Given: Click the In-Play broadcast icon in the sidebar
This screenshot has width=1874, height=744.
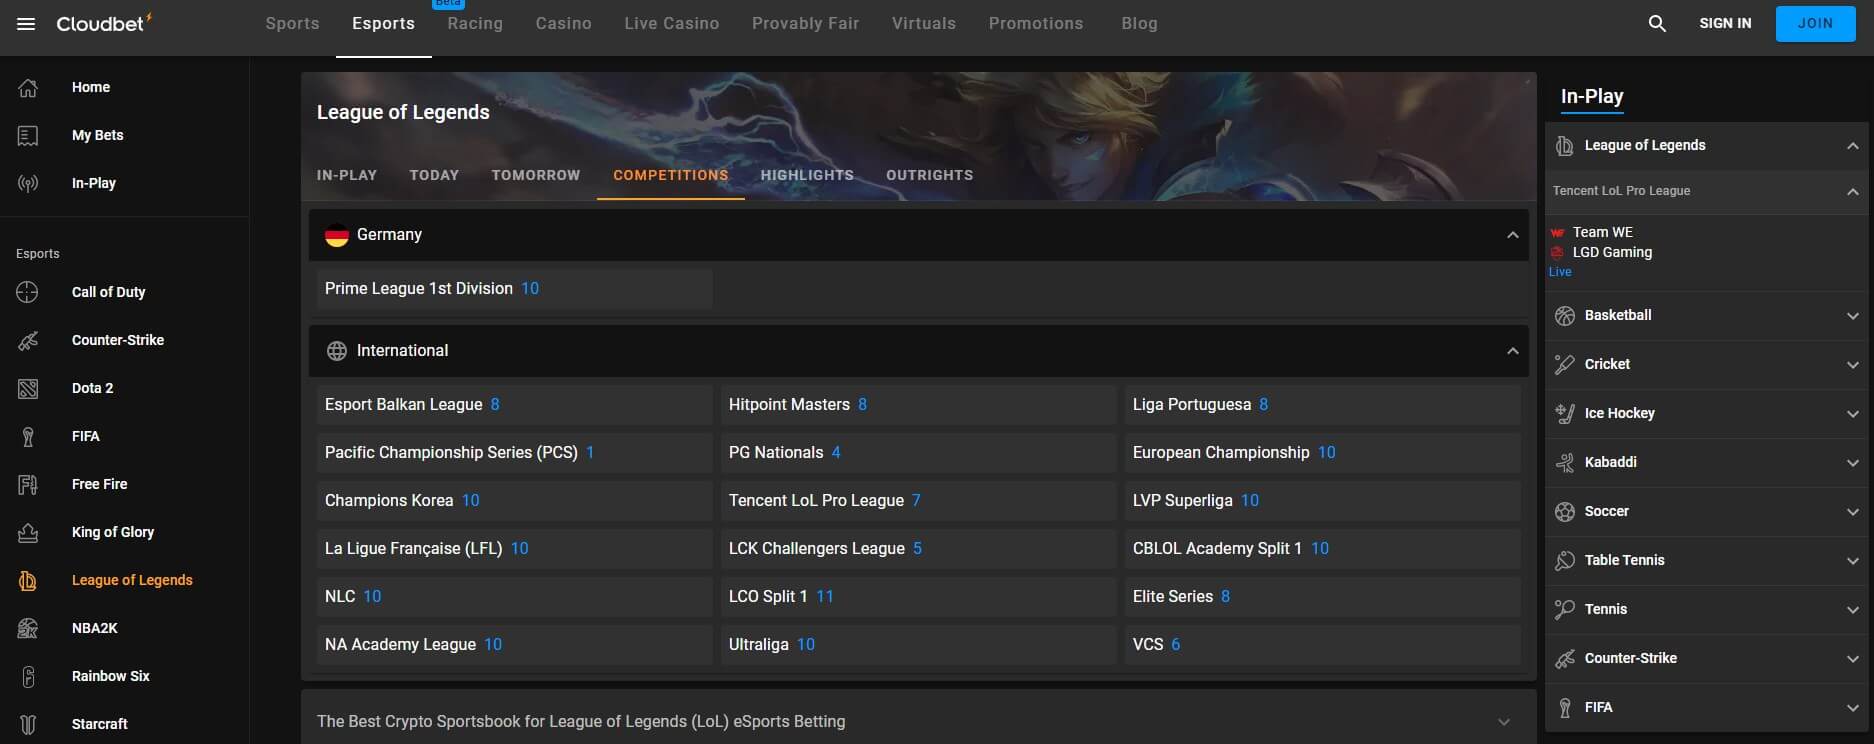Looking at the screenshot, I should 28,183.
